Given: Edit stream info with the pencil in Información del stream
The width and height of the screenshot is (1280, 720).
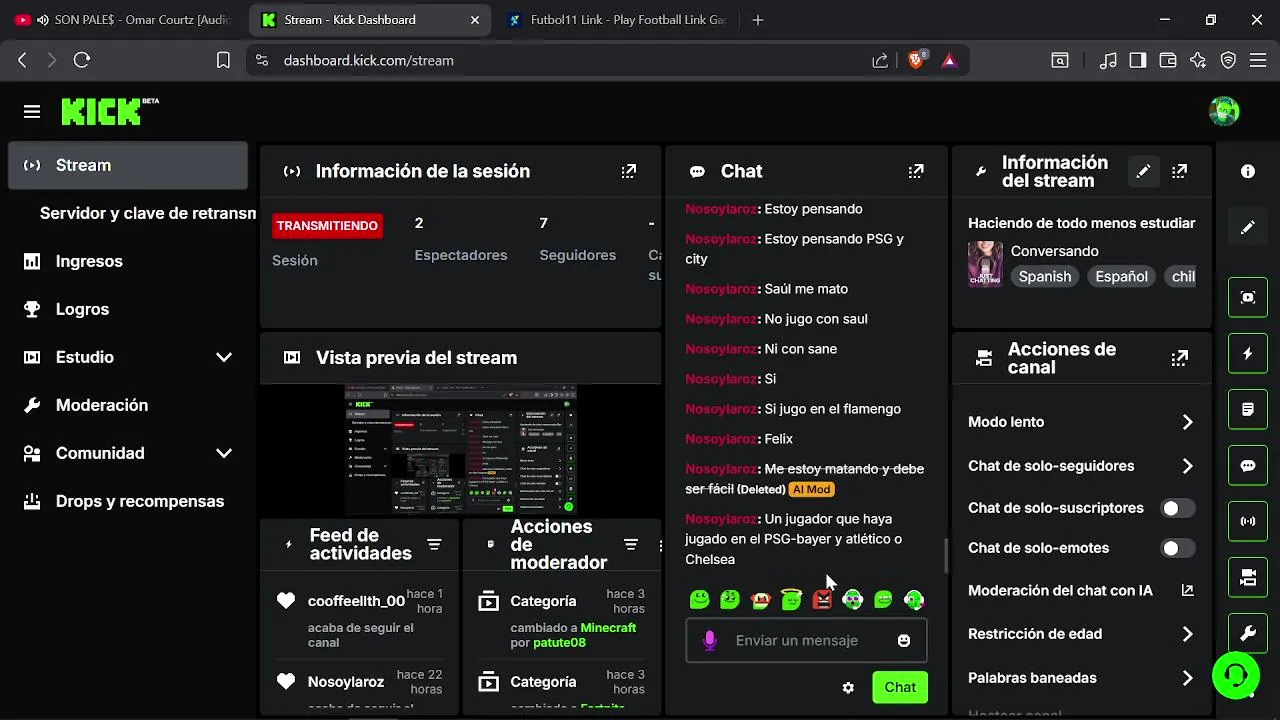Looking at the screenshot, I should [1143, 171].
